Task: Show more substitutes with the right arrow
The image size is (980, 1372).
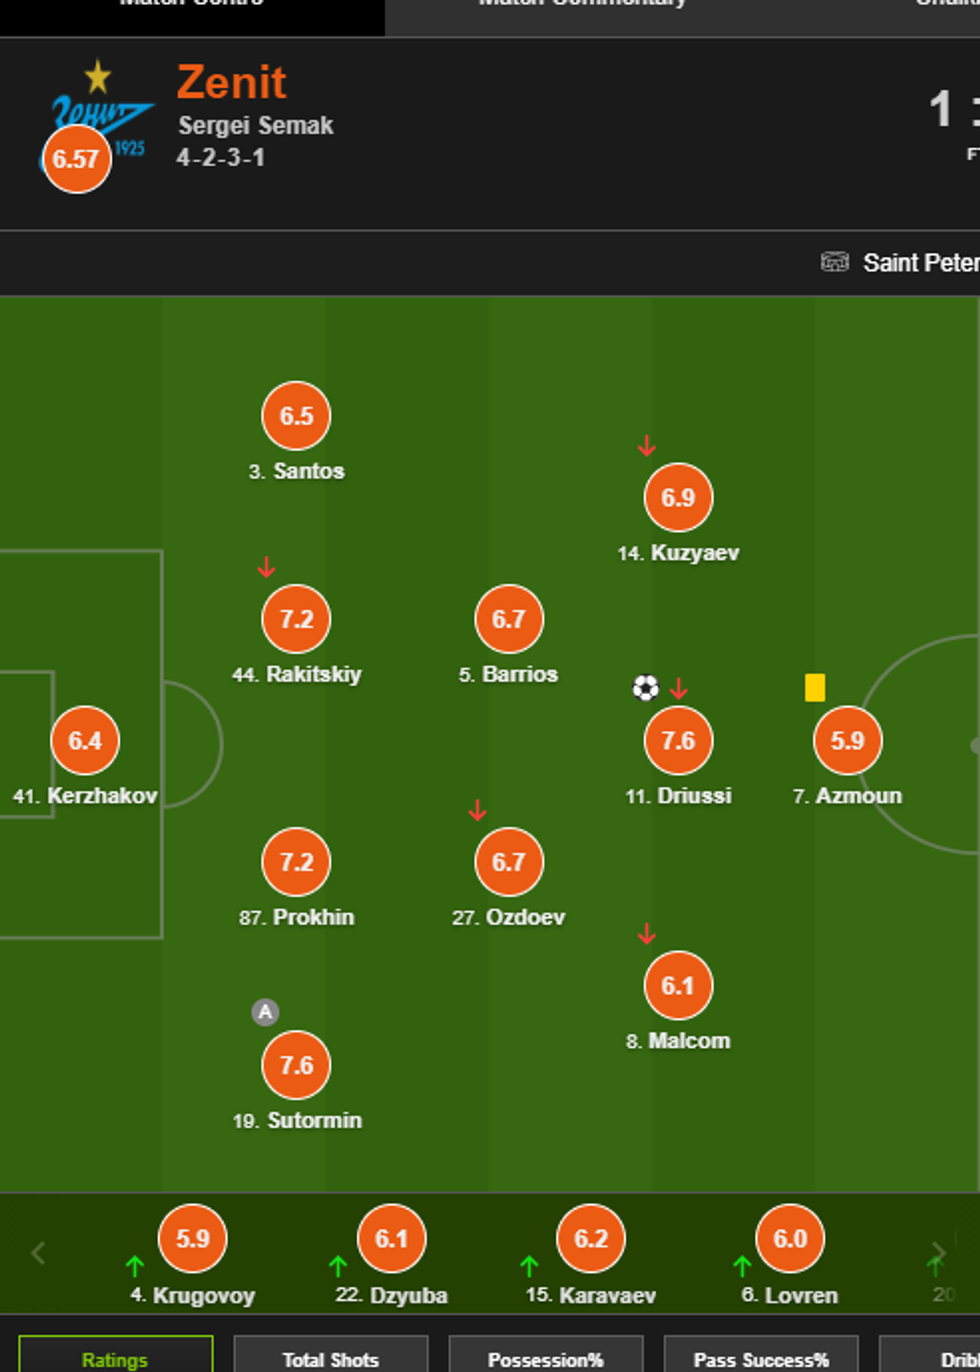Action: (x=938, y=1253)
